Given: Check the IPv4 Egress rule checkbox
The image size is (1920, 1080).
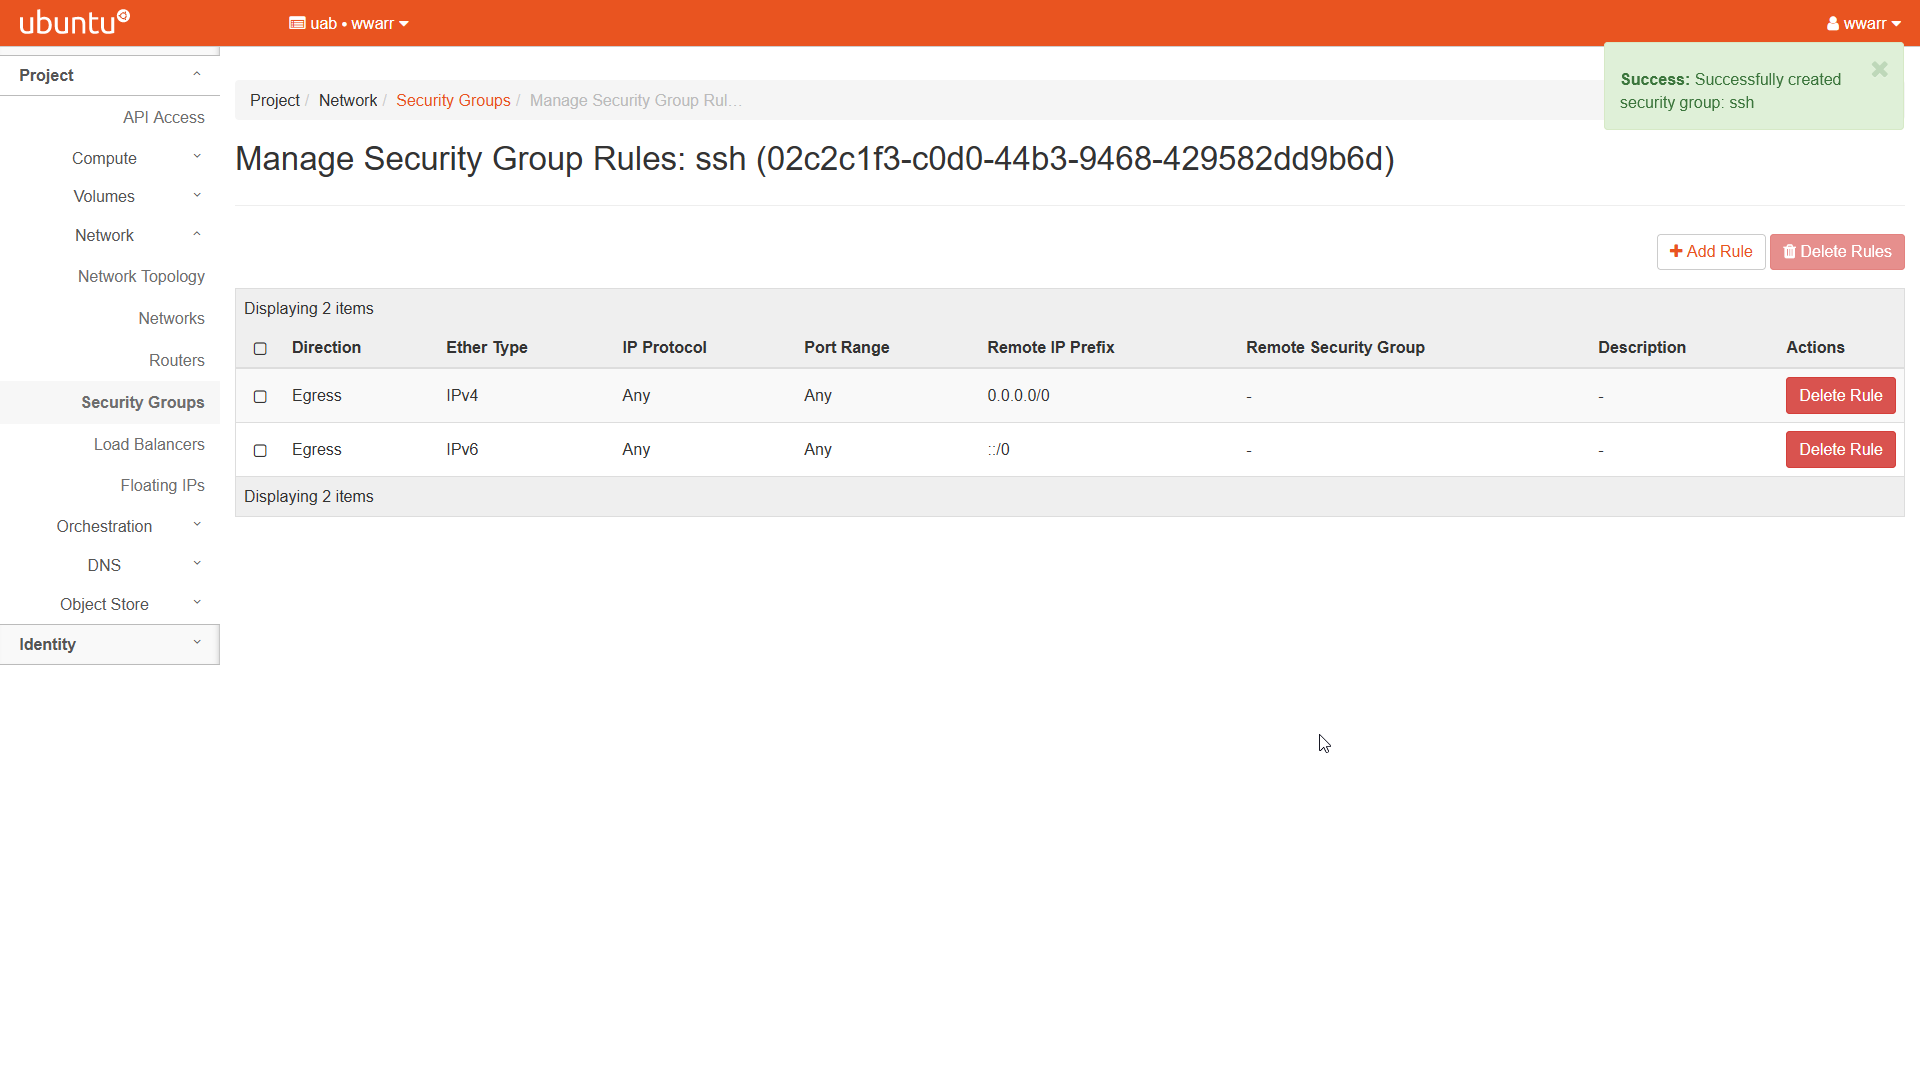Looking at the screenshot, I should [260, 397].
